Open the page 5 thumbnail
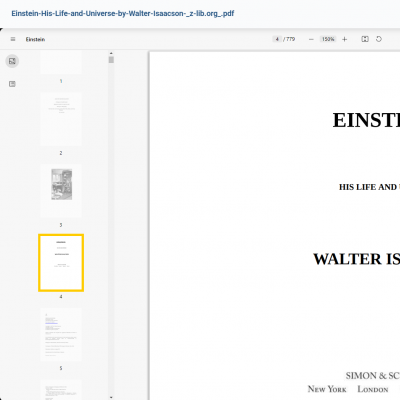 61,335
